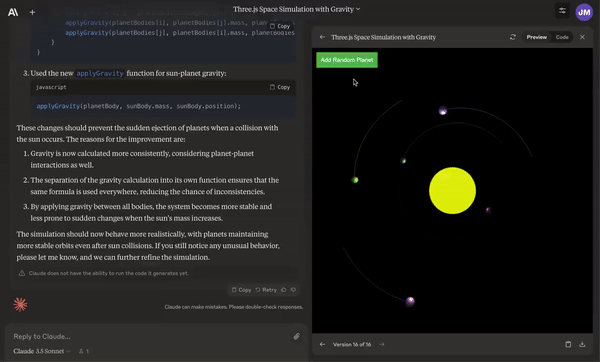Click the Add Random Planet button

pyautogui.click(x=347, y=60)
